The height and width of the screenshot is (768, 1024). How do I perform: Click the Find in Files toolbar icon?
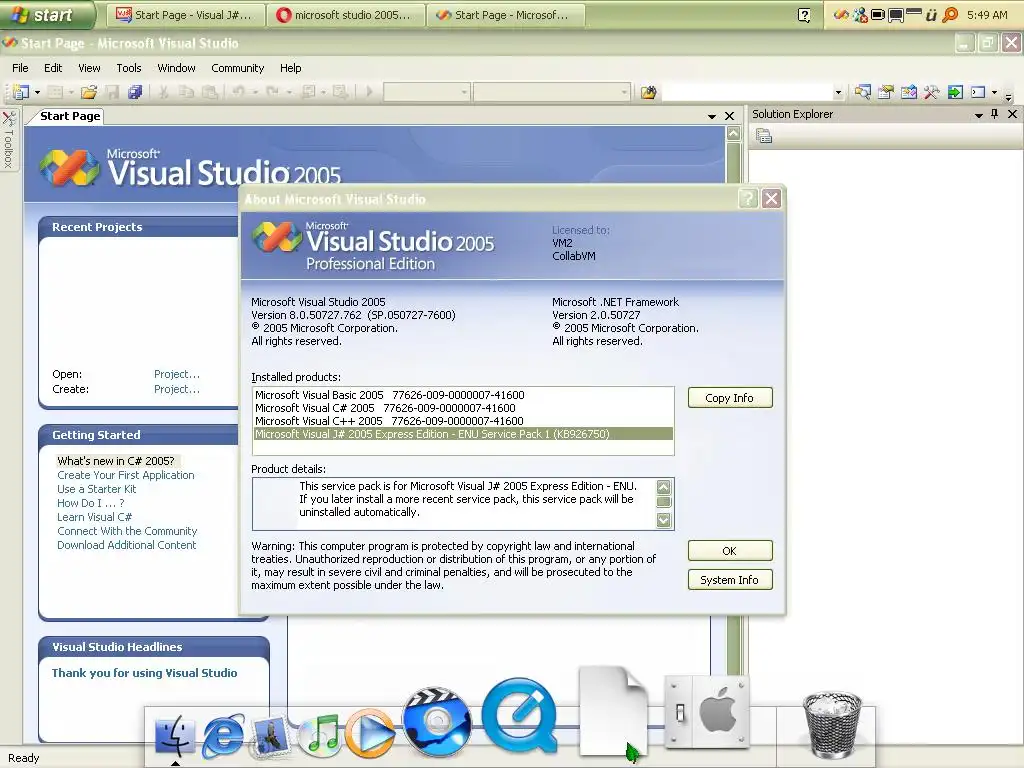(648, 92)
